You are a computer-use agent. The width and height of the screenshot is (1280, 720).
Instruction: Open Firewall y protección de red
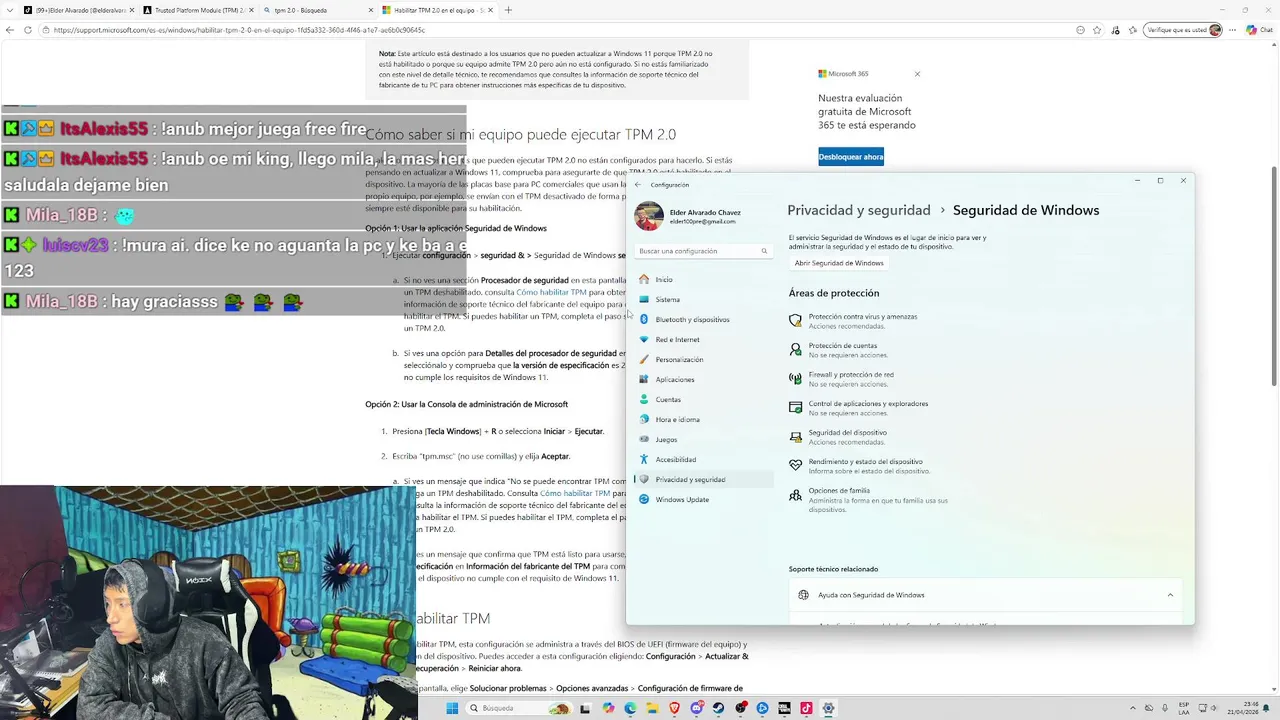click(x=841, y=379)
